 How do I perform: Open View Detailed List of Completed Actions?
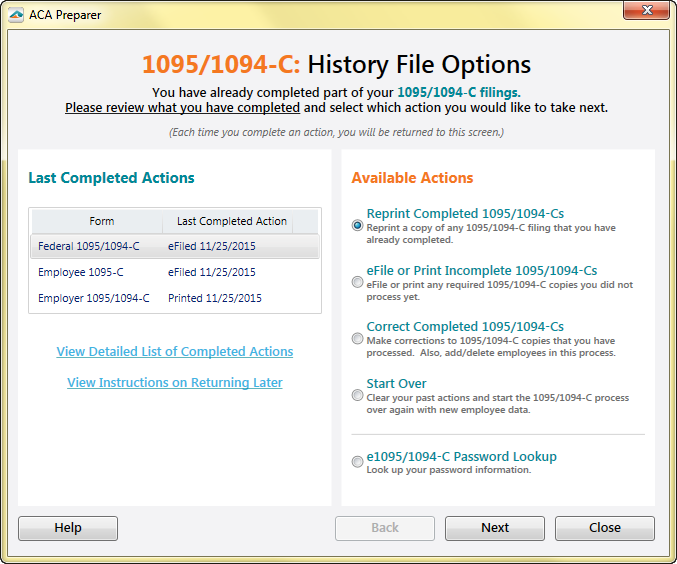(x=175, y=352)
